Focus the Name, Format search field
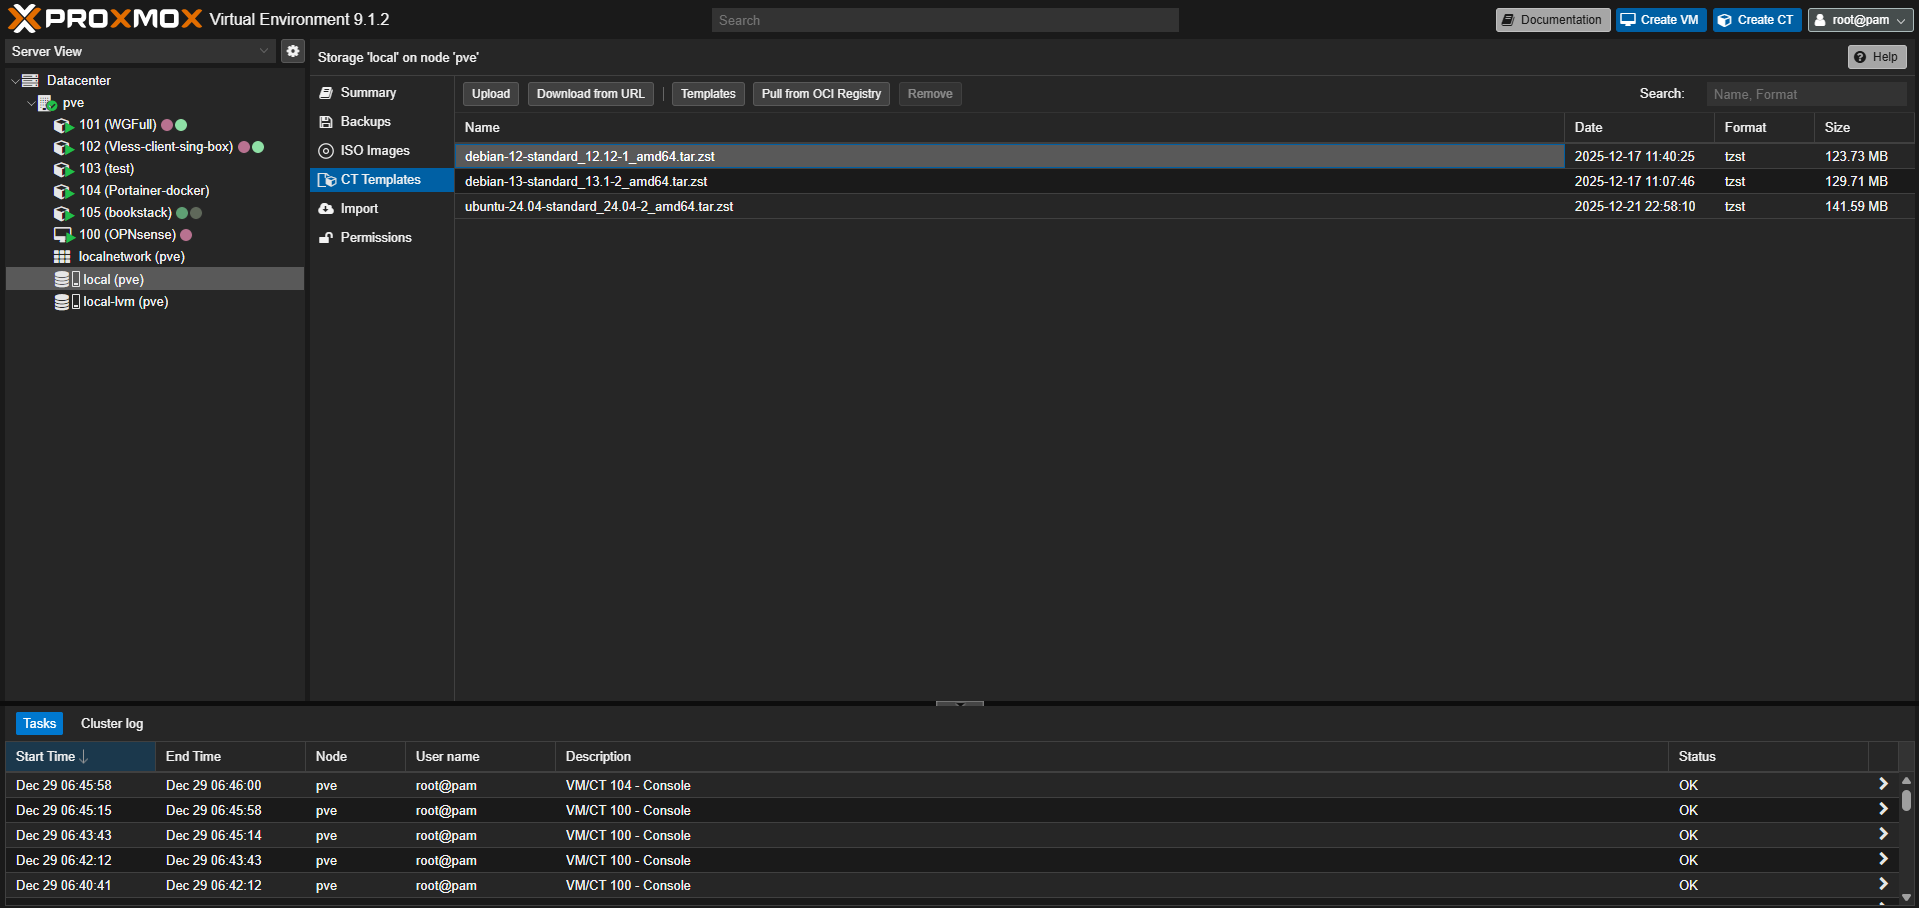Viewport: 1919px width, 908px height. point(1806,94)
